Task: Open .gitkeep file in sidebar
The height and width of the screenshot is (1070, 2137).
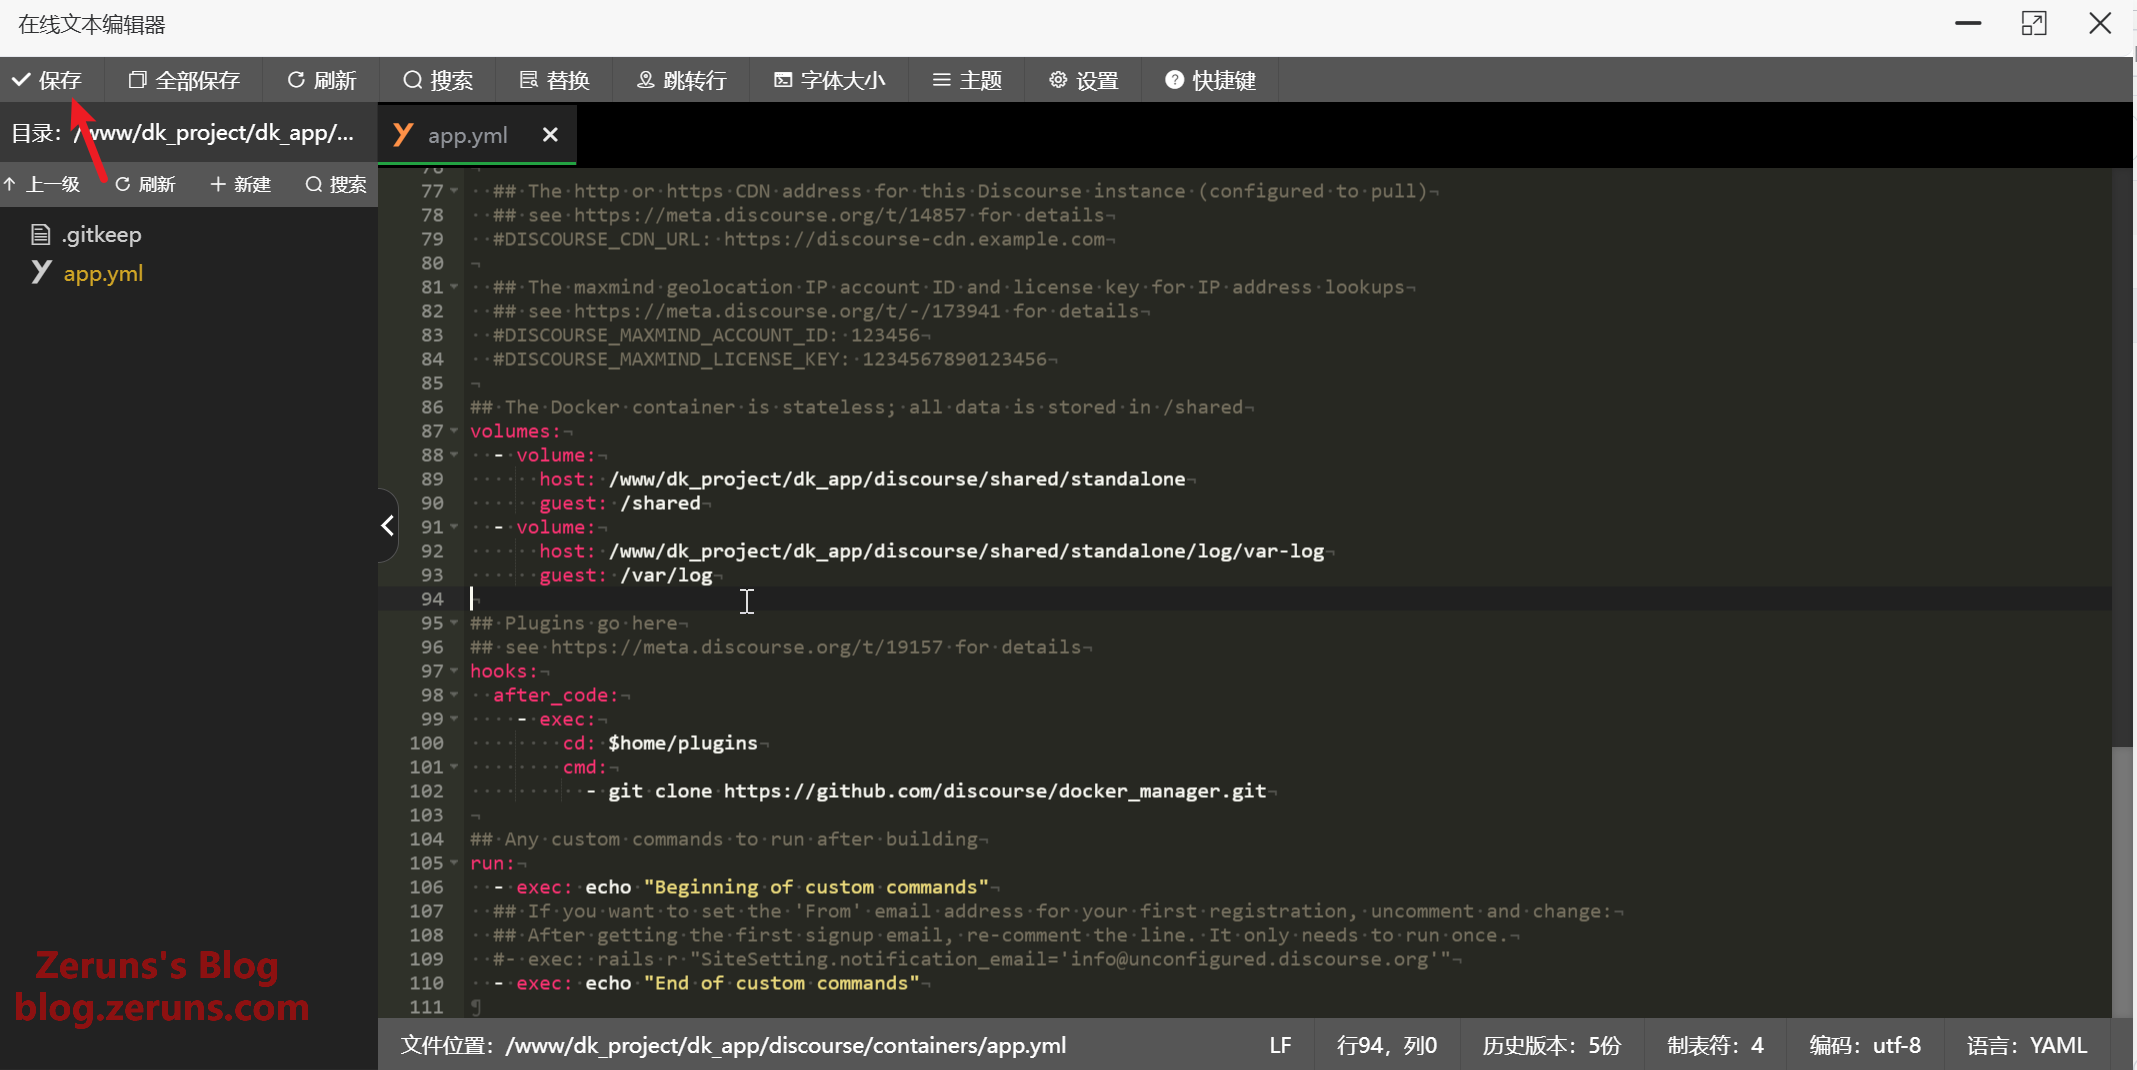Action: (x=101, y=235)
